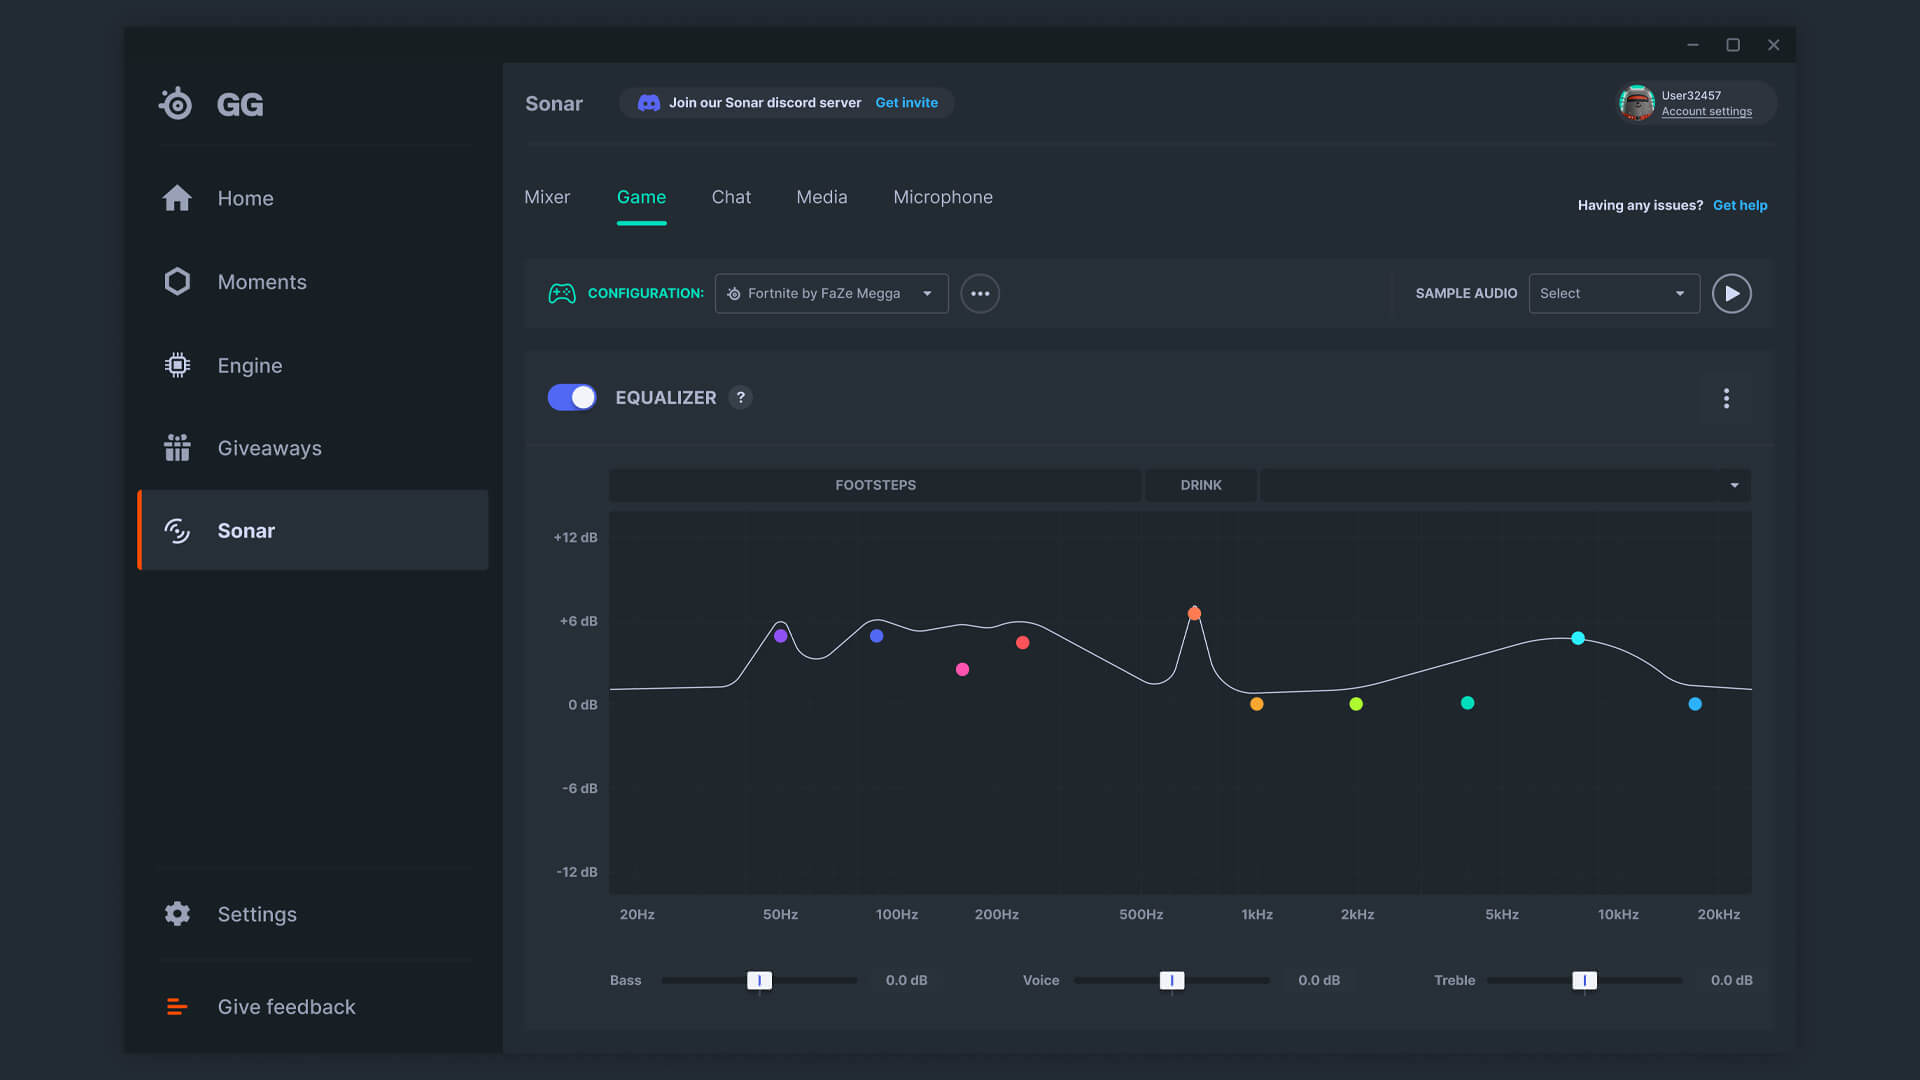Image resolution: width=1920 pixels, height=1080 pixels.
Task: Click the Get invite Discord link
Action: 906,103
